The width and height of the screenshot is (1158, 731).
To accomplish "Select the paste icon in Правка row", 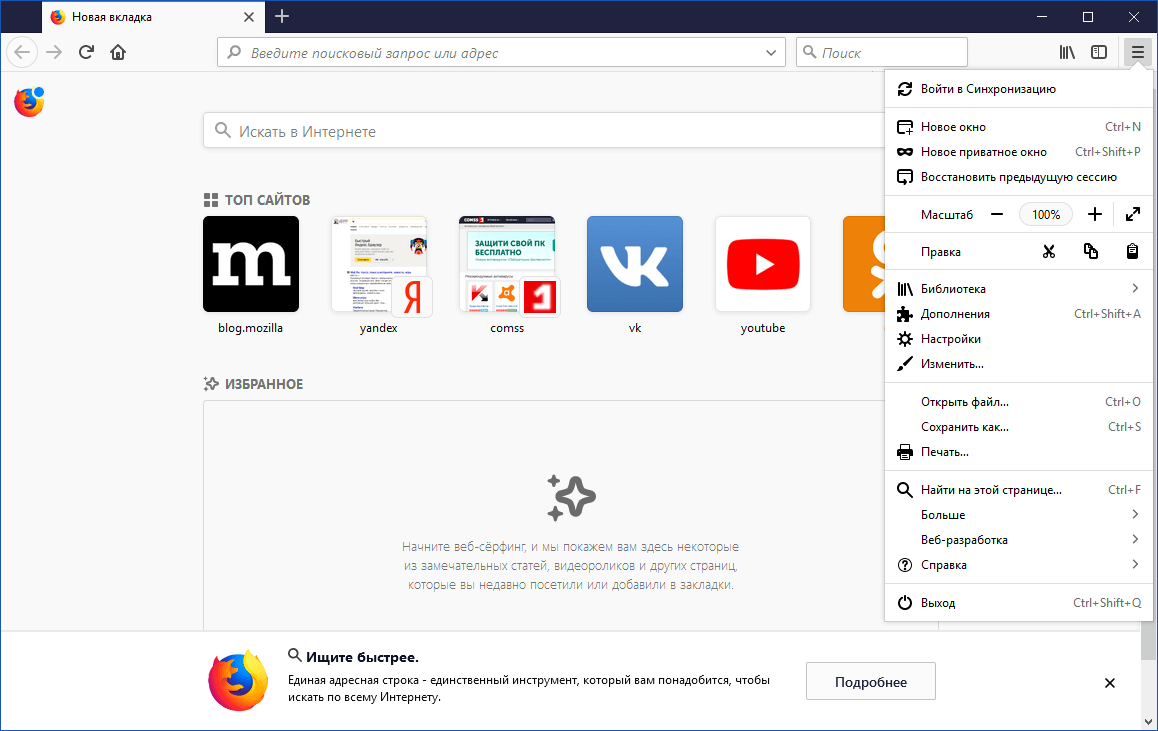I will (1132, 251).
